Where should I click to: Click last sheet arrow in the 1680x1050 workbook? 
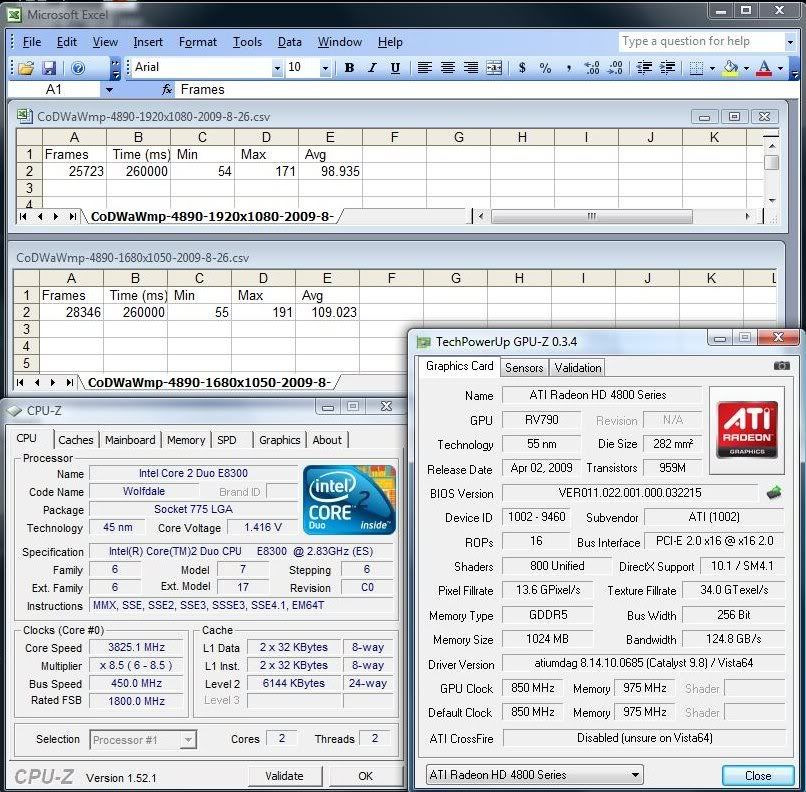[x=69, y=382]
